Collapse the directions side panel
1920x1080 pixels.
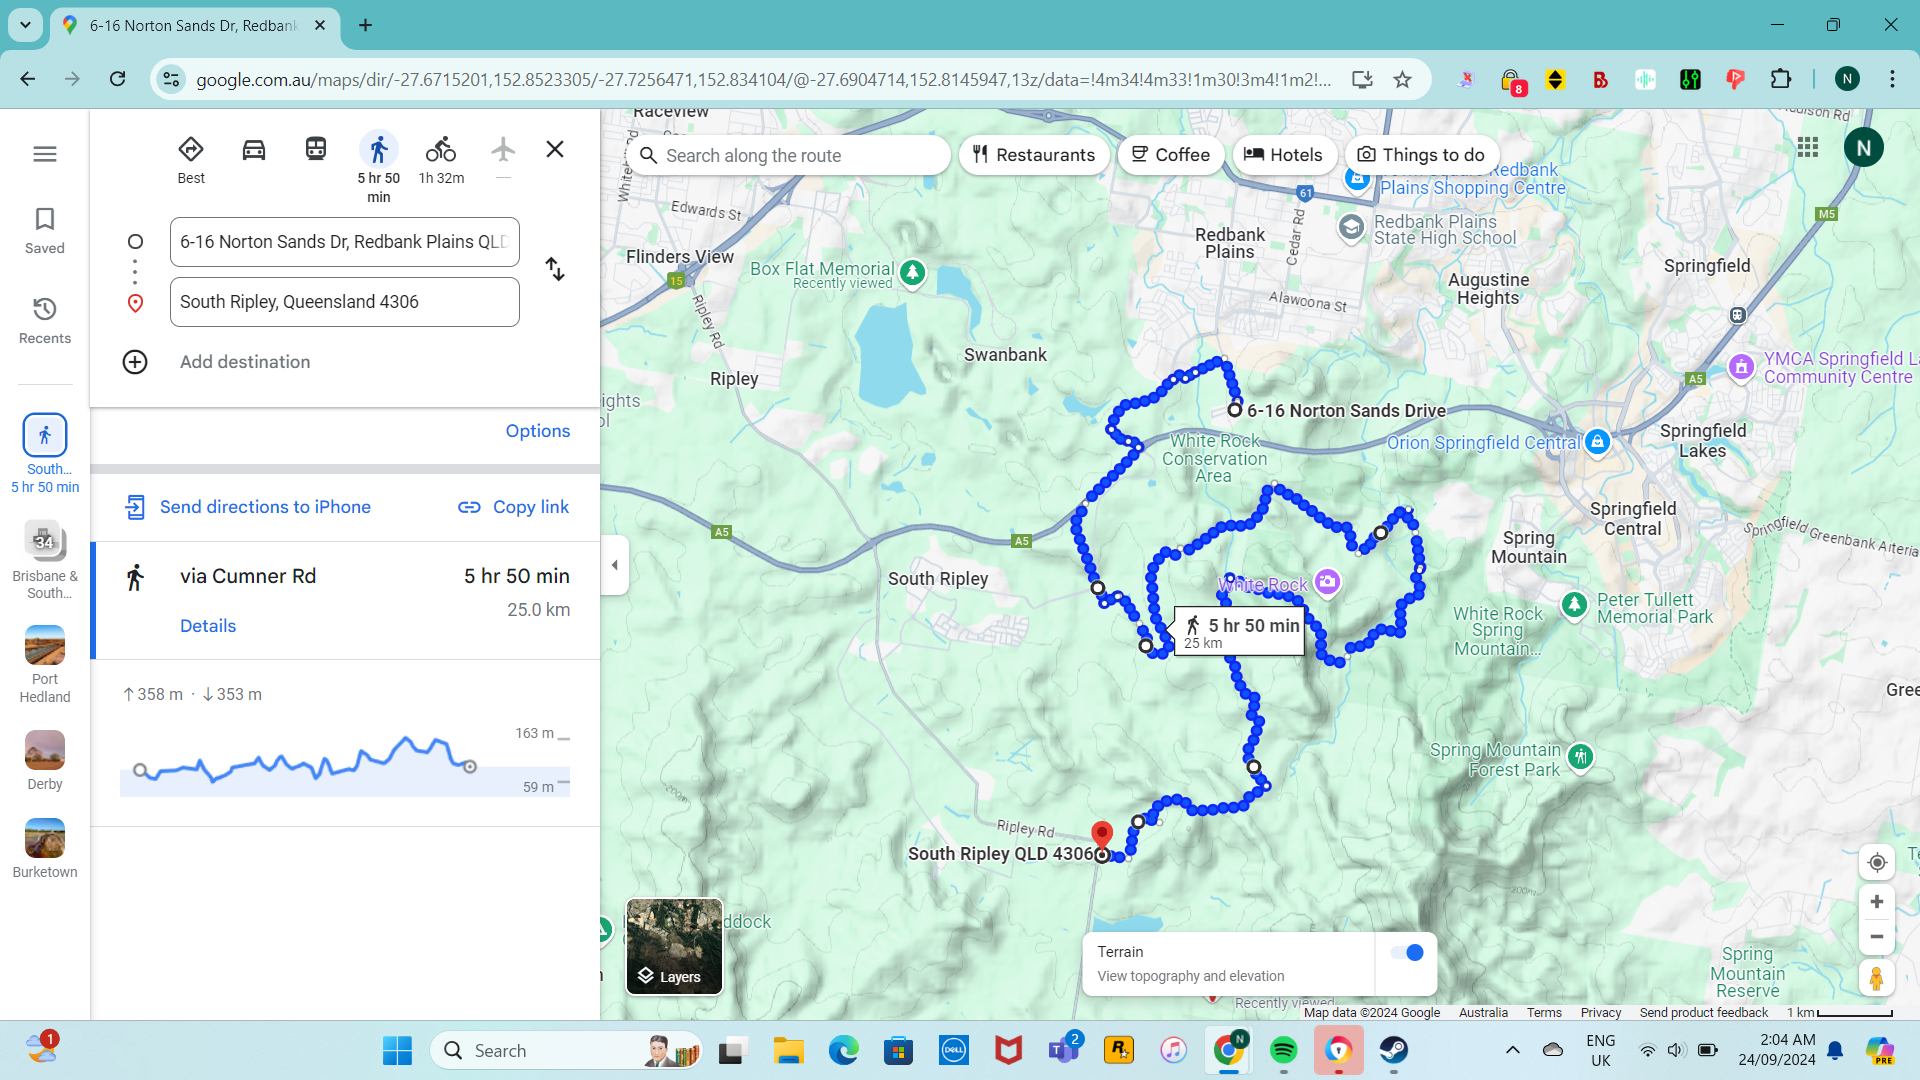click(x=615, y=565)
